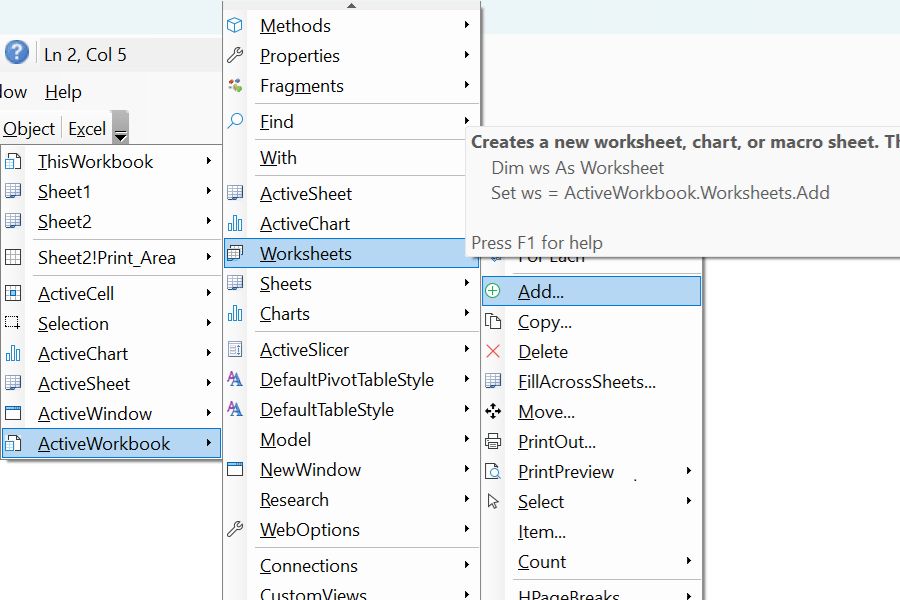This screenshot has height=600, width=900.
Task: Expand the Count submenu arrow
Action: [688, 562]
